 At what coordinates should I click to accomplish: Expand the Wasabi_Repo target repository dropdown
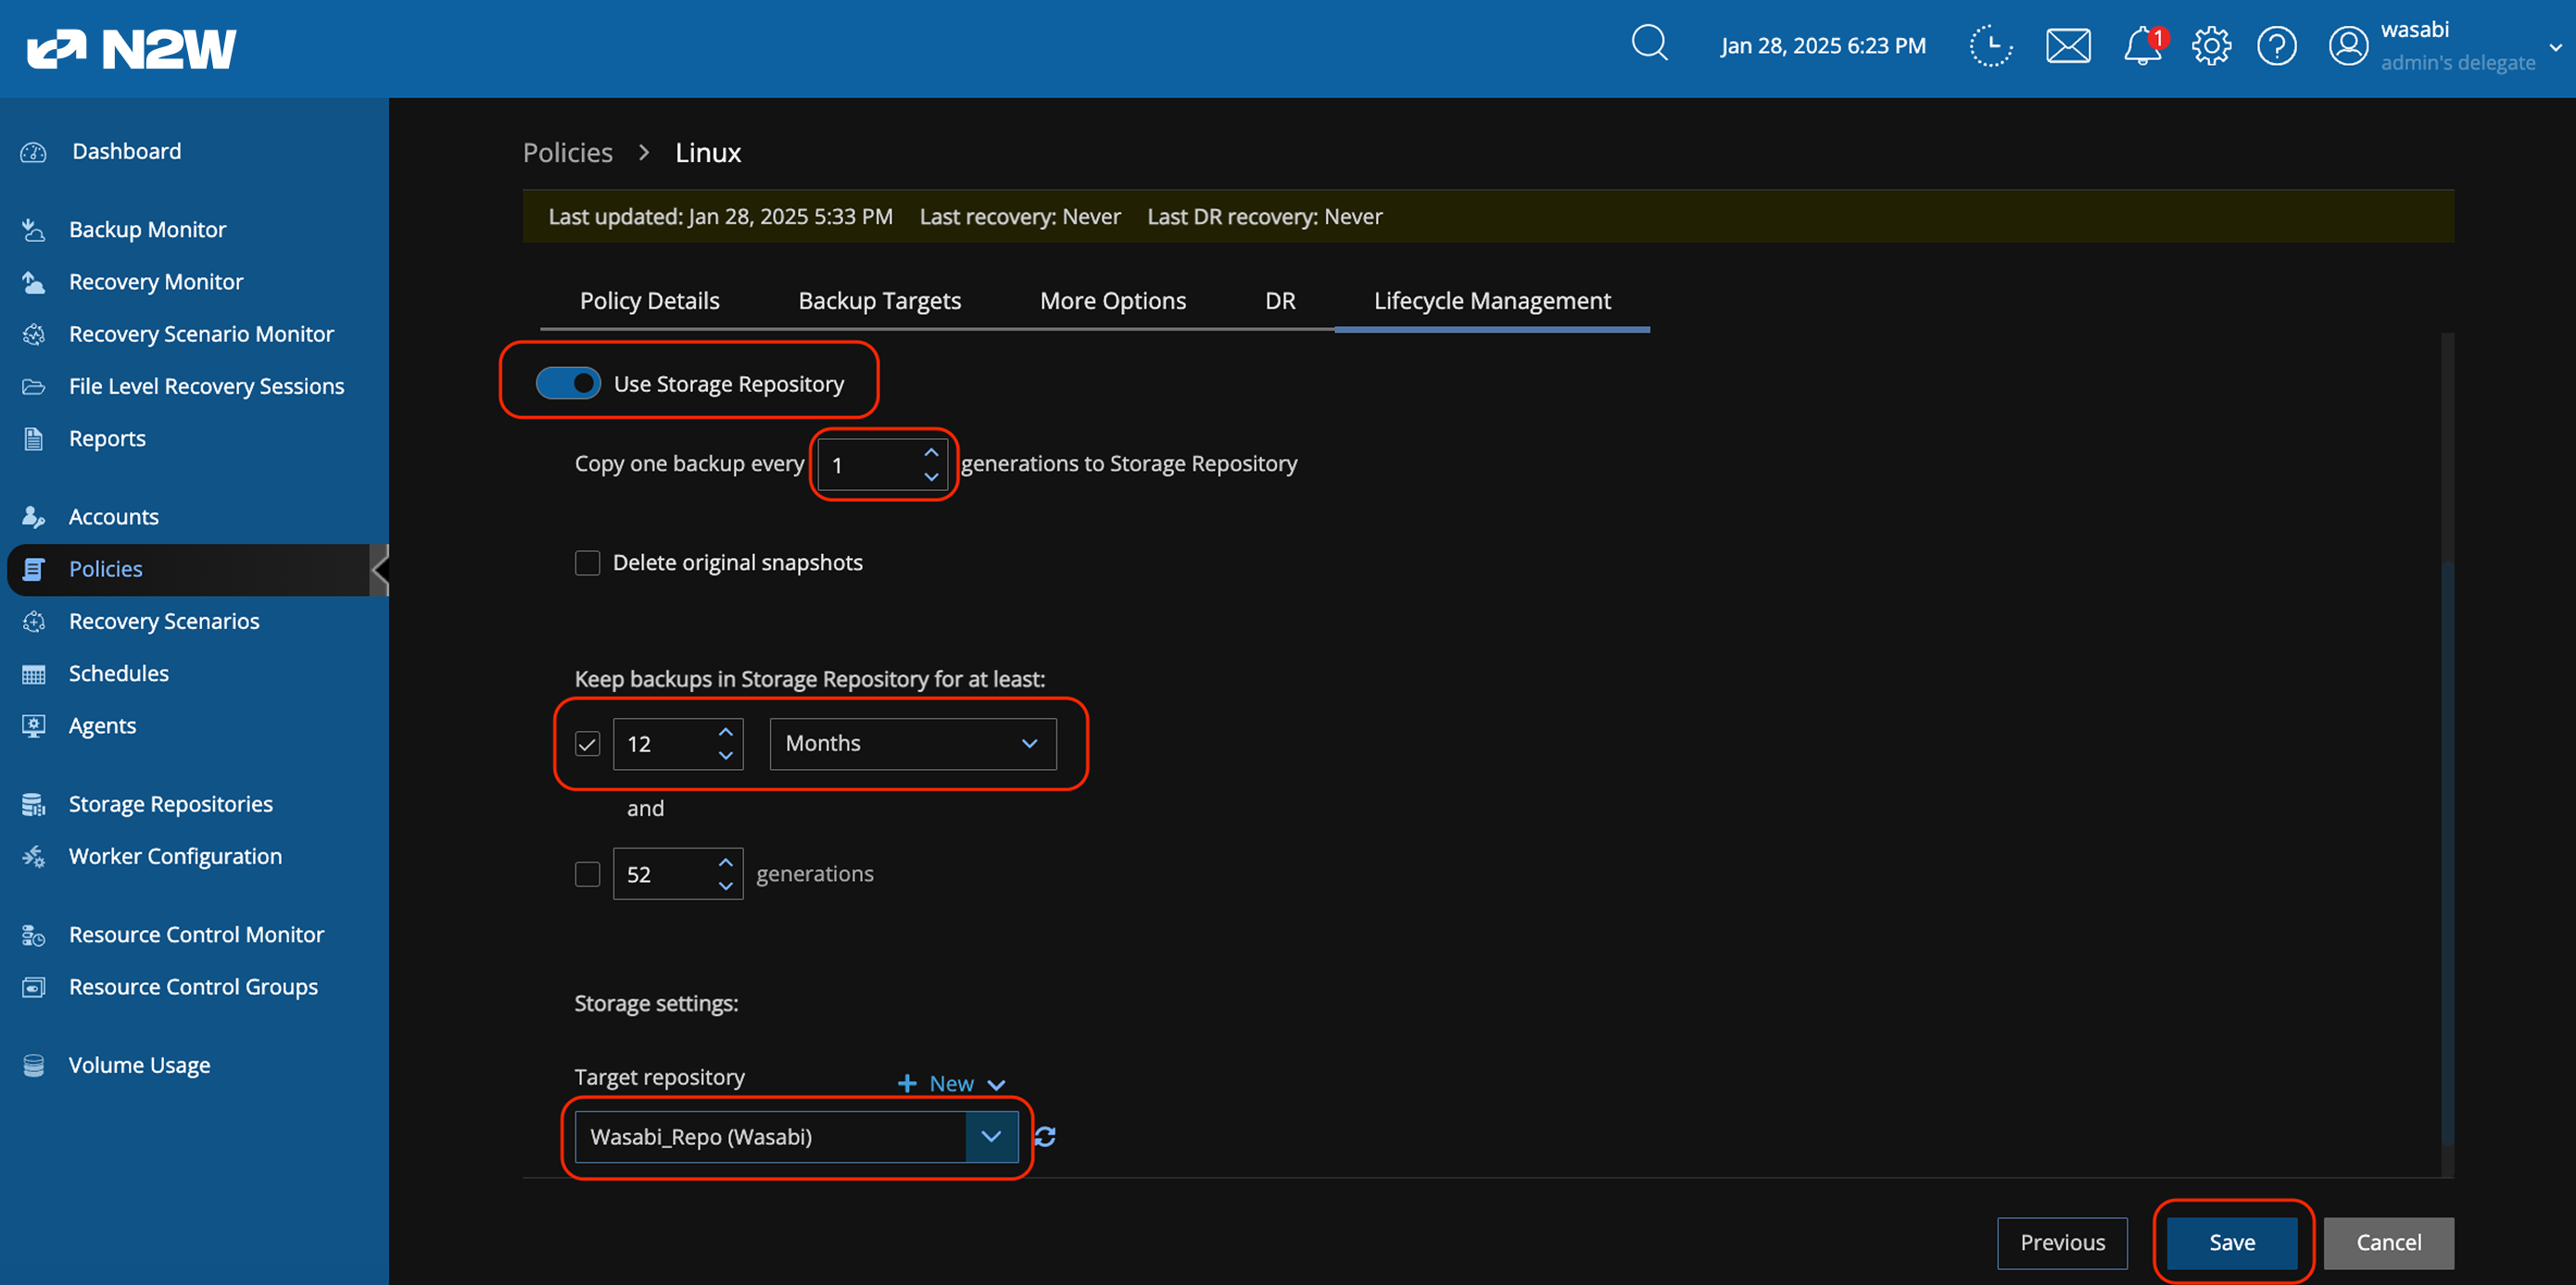coord(990,1136)
